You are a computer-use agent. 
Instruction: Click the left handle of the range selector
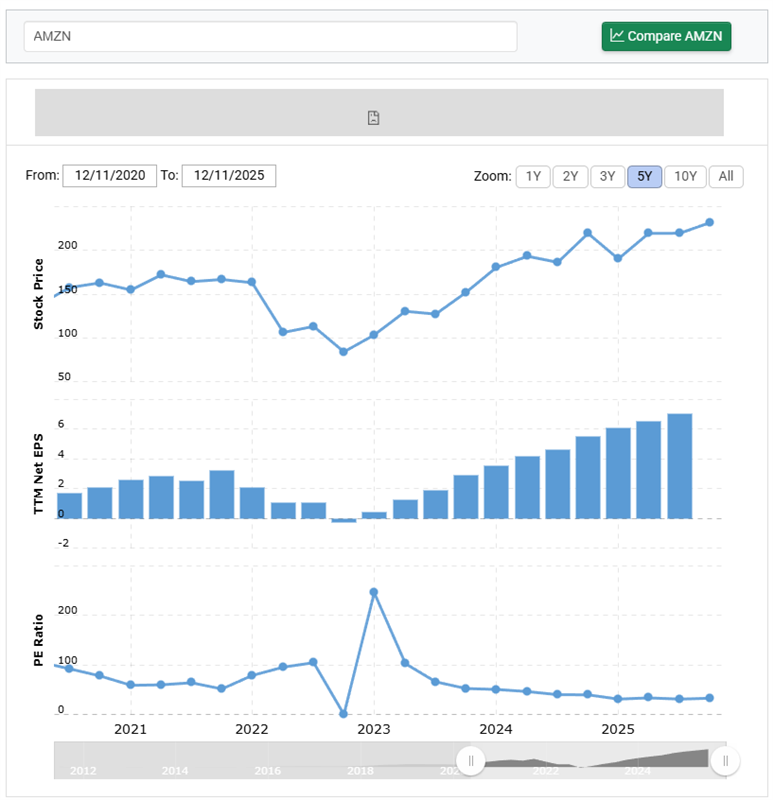(470, 760)
